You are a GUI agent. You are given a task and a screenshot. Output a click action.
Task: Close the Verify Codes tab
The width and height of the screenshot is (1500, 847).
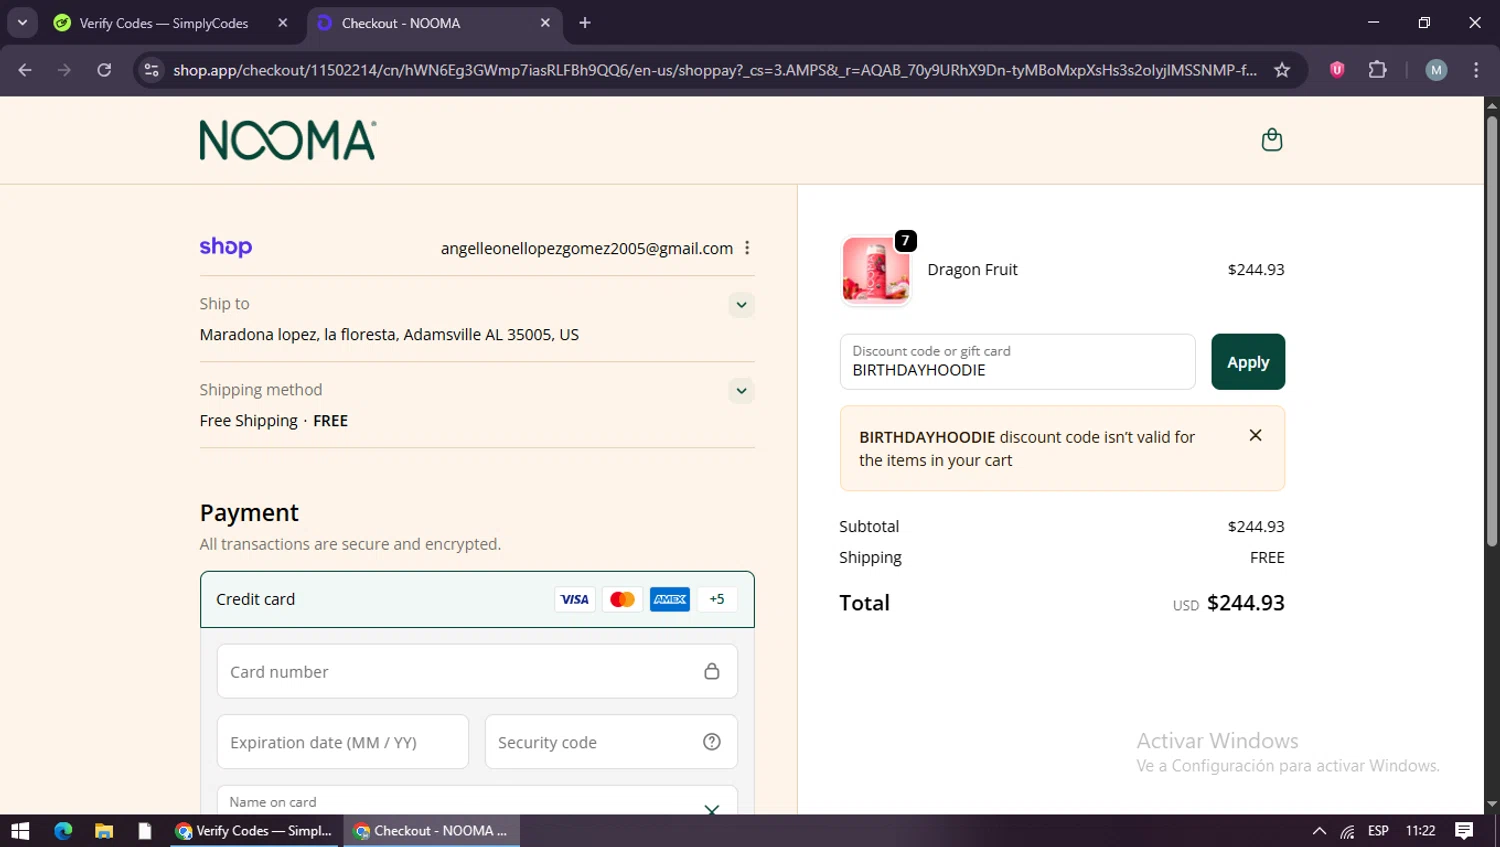coord(283,23)
